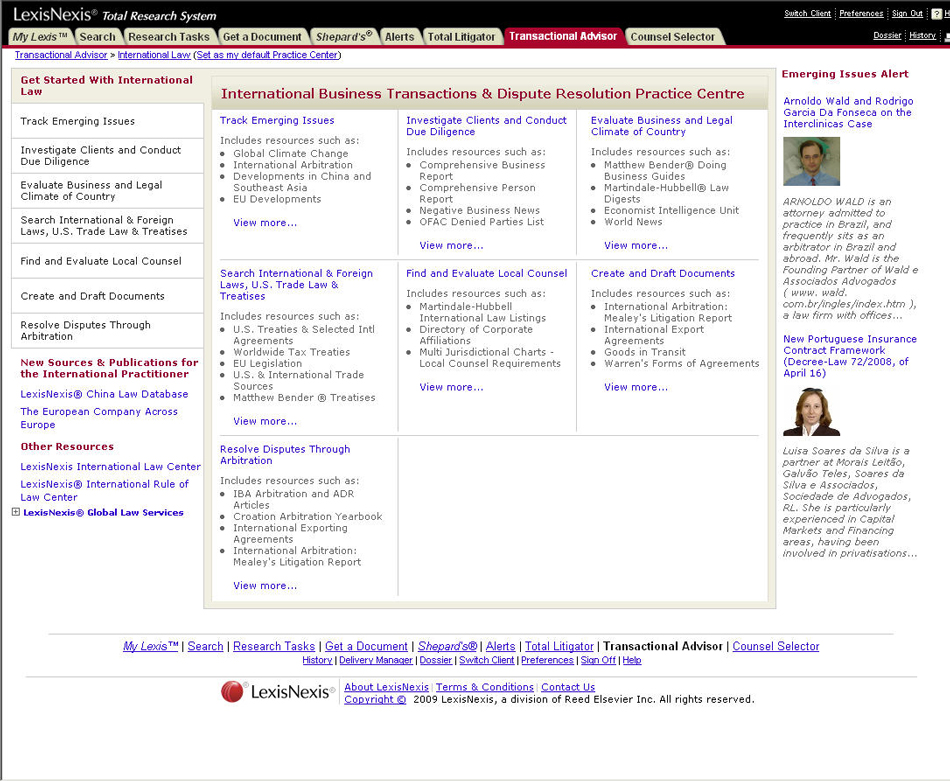Open the Search tab
This screenshot has height=781, width=950.
click(x=98, y=37)
